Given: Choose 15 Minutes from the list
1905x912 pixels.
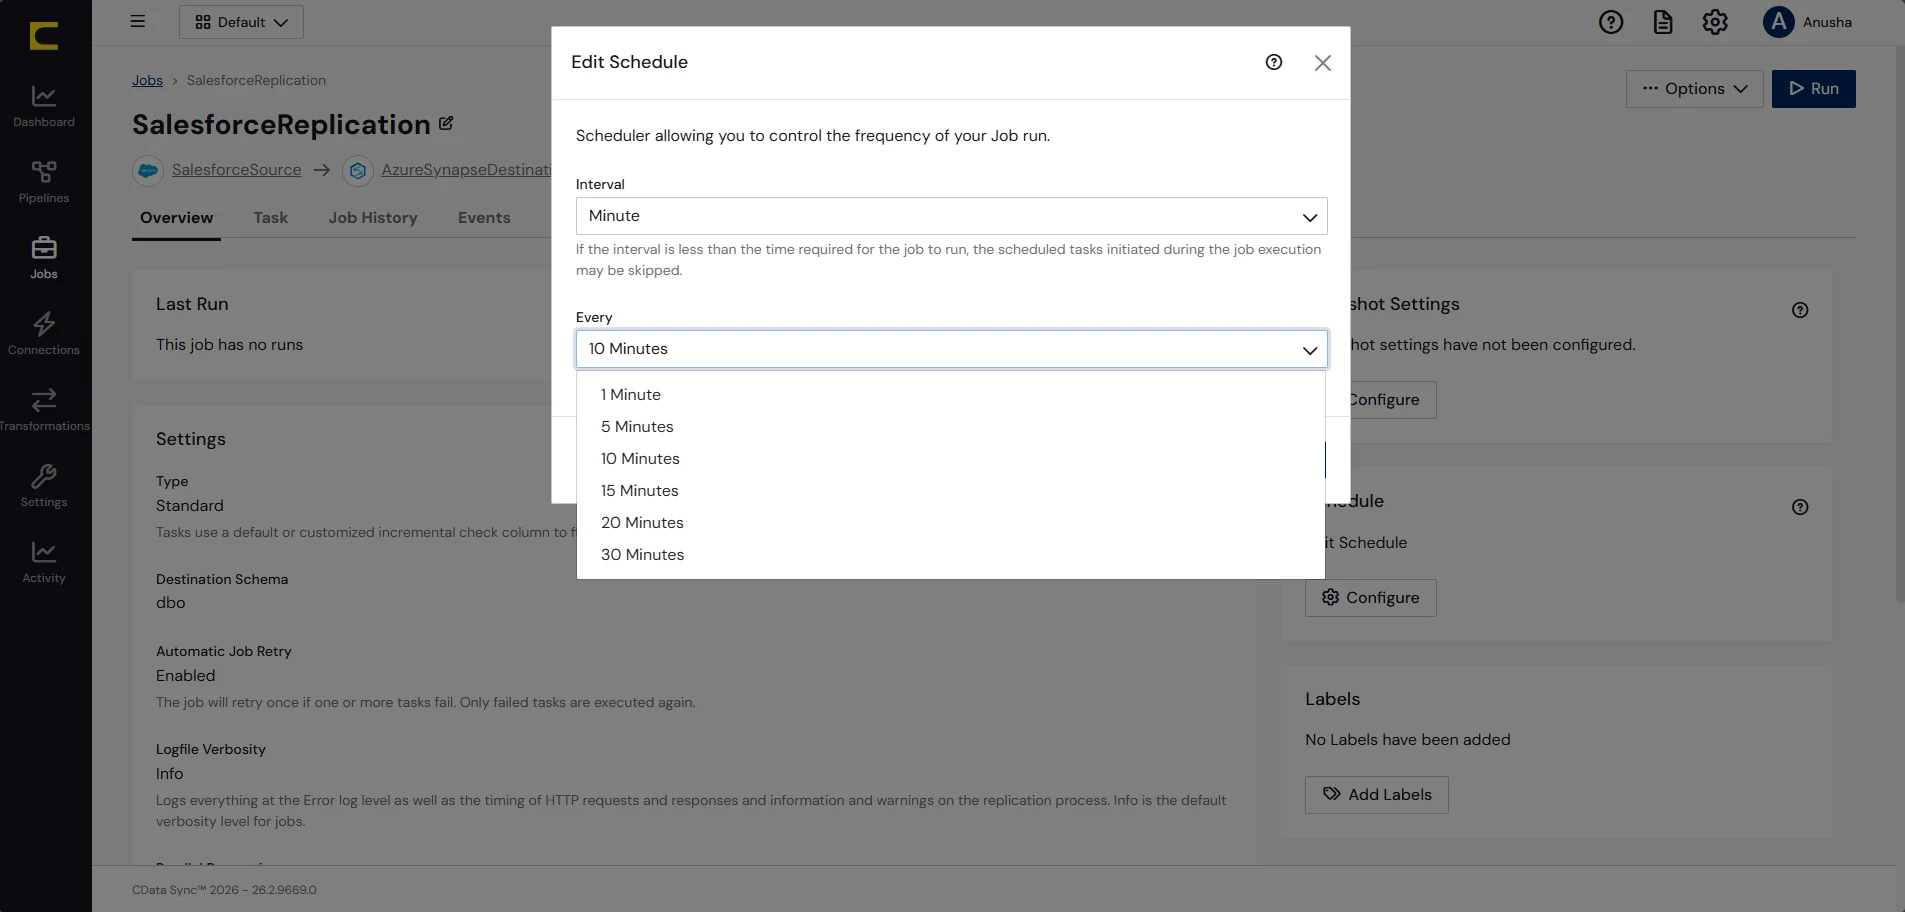Looking at the screenshot, I should point(951,491).
